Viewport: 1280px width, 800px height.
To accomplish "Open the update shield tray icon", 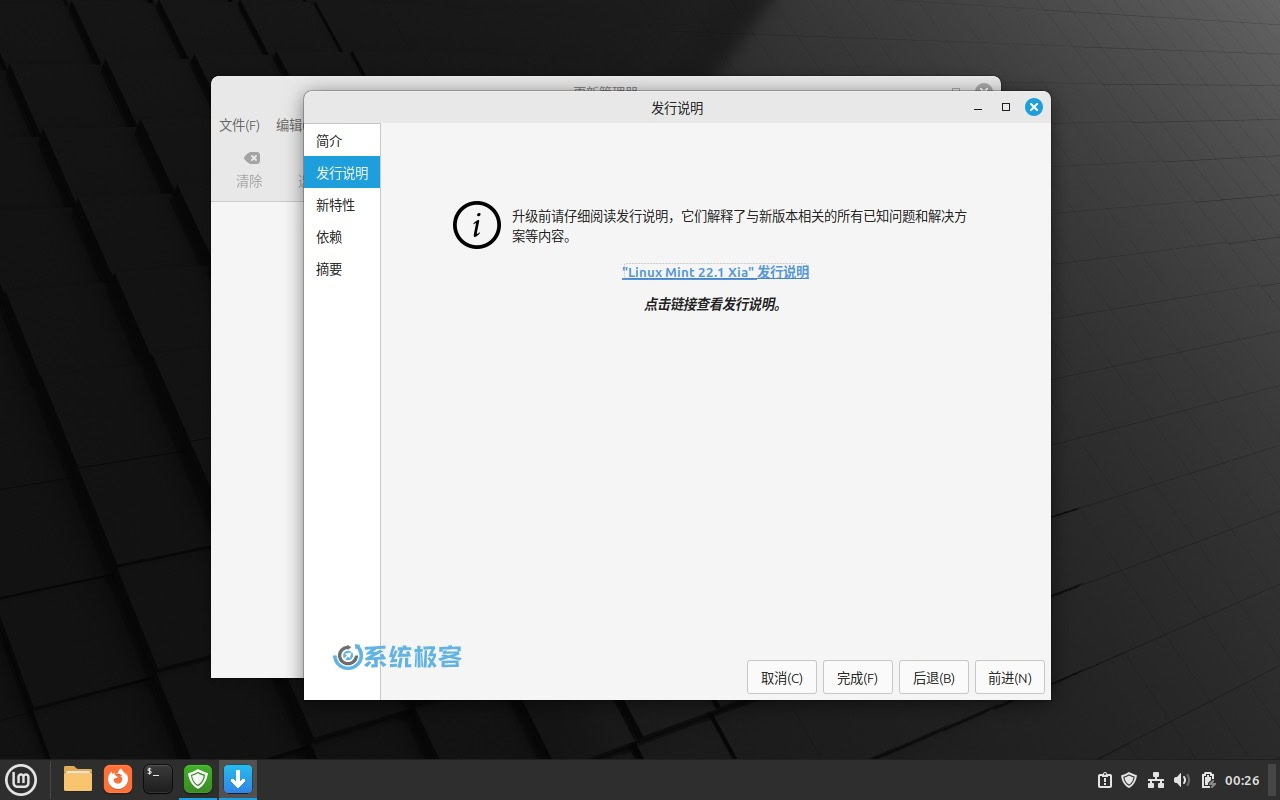I will pyautogui.click(x=1129, y=780).
